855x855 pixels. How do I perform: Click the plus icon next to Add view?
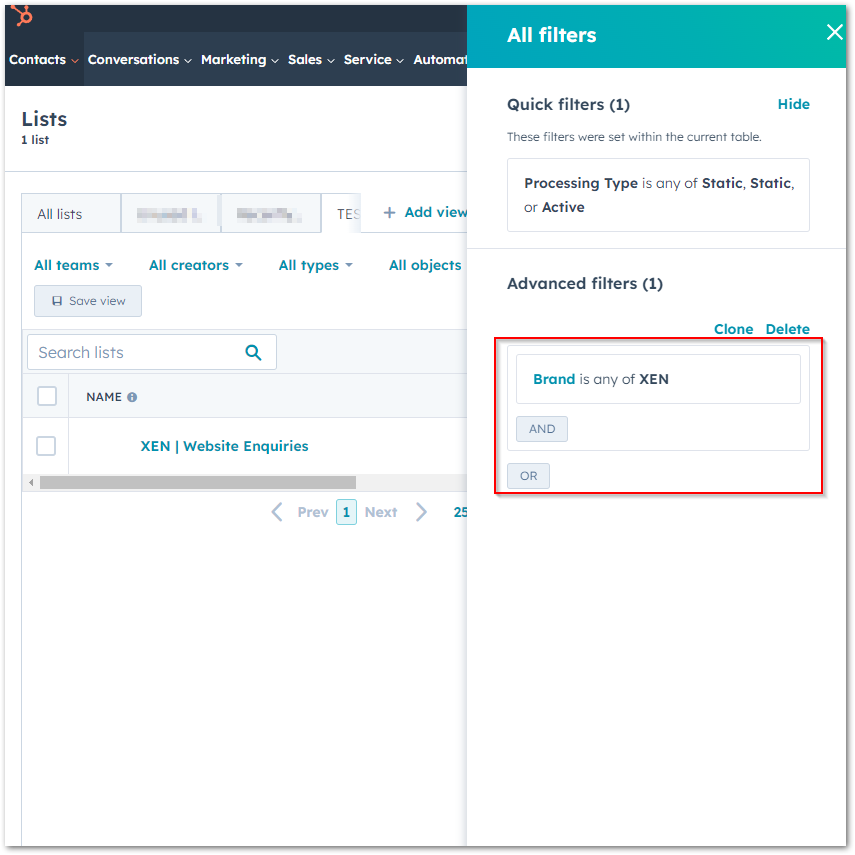(388, 212)
